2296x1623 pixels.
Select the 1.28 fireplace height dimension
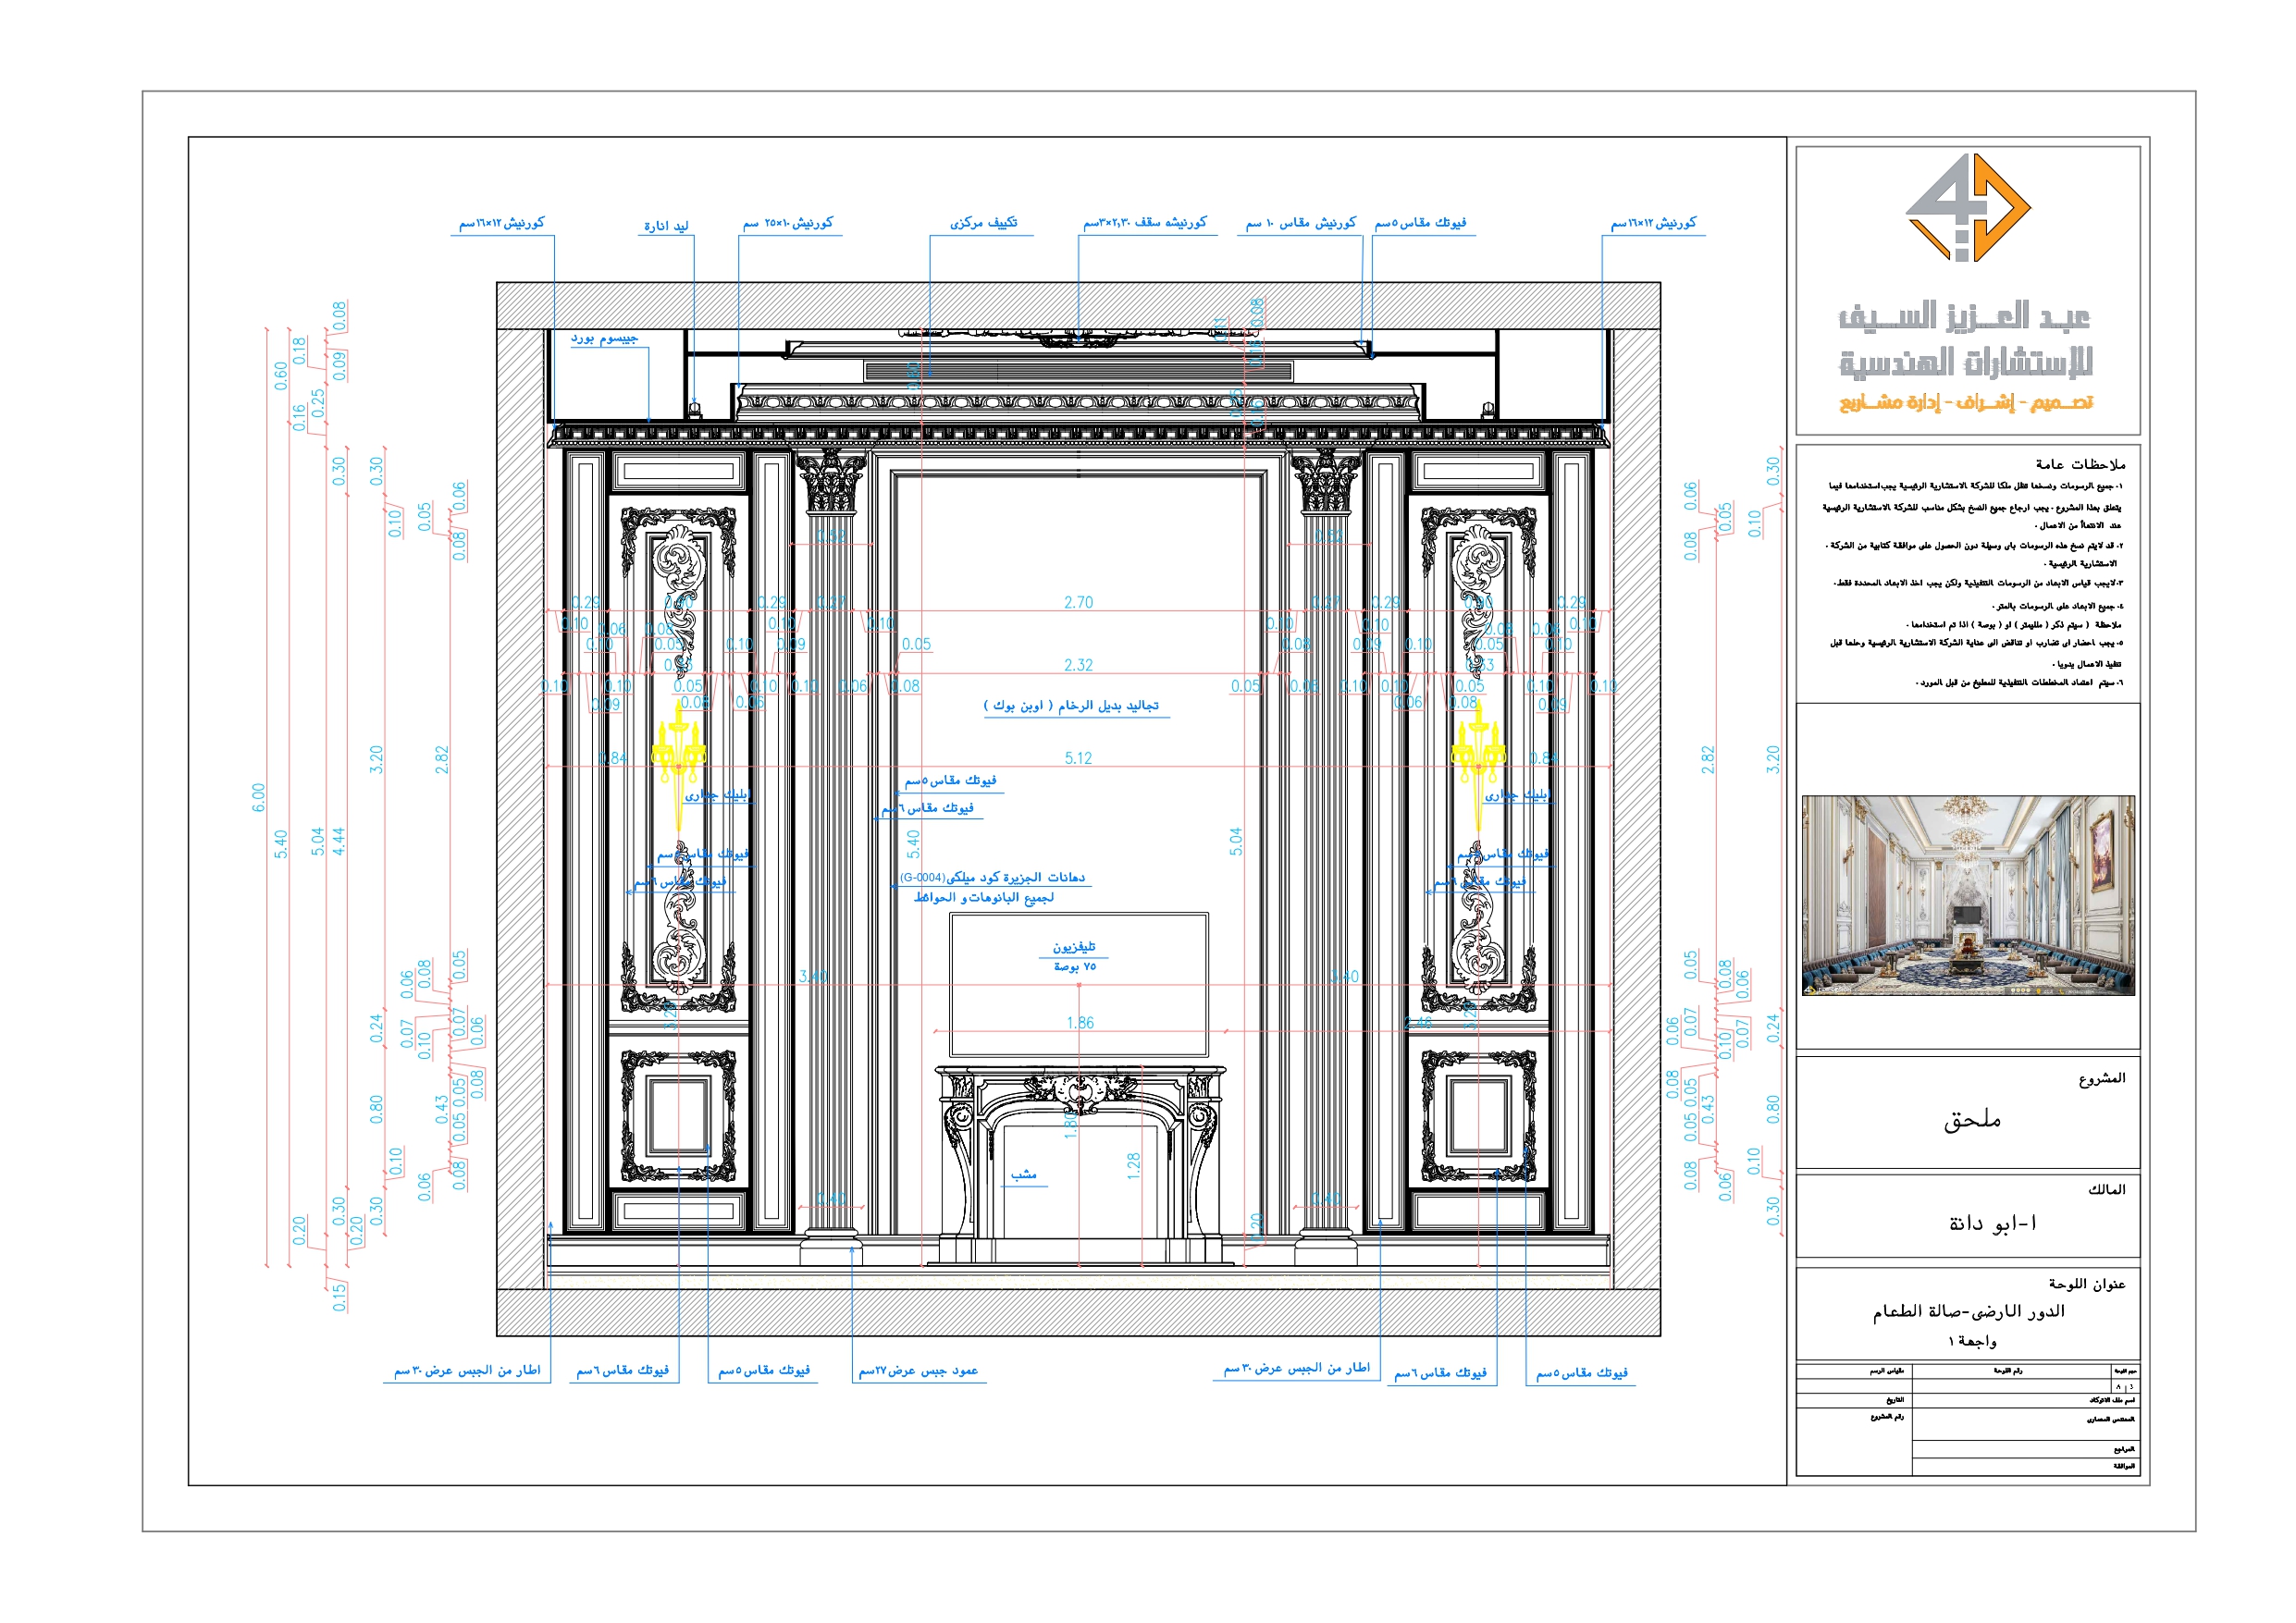pyautogui.click(x=1133, y=1166)
